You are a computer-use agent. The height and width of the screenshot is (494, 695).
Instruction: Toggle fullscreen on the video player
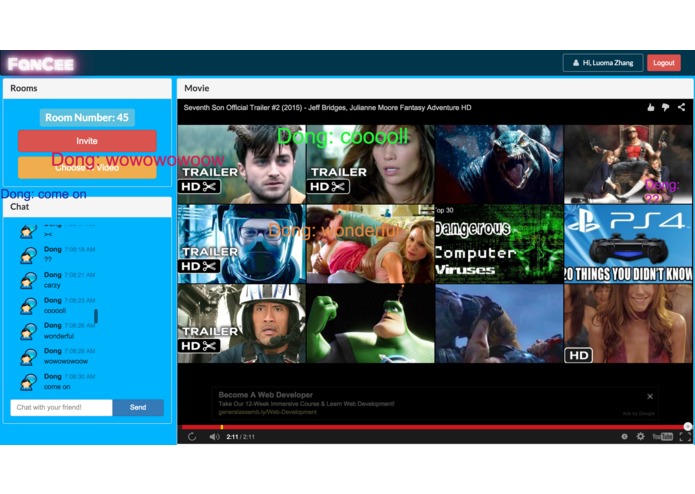pyautogui.click(x=684, y=437)
